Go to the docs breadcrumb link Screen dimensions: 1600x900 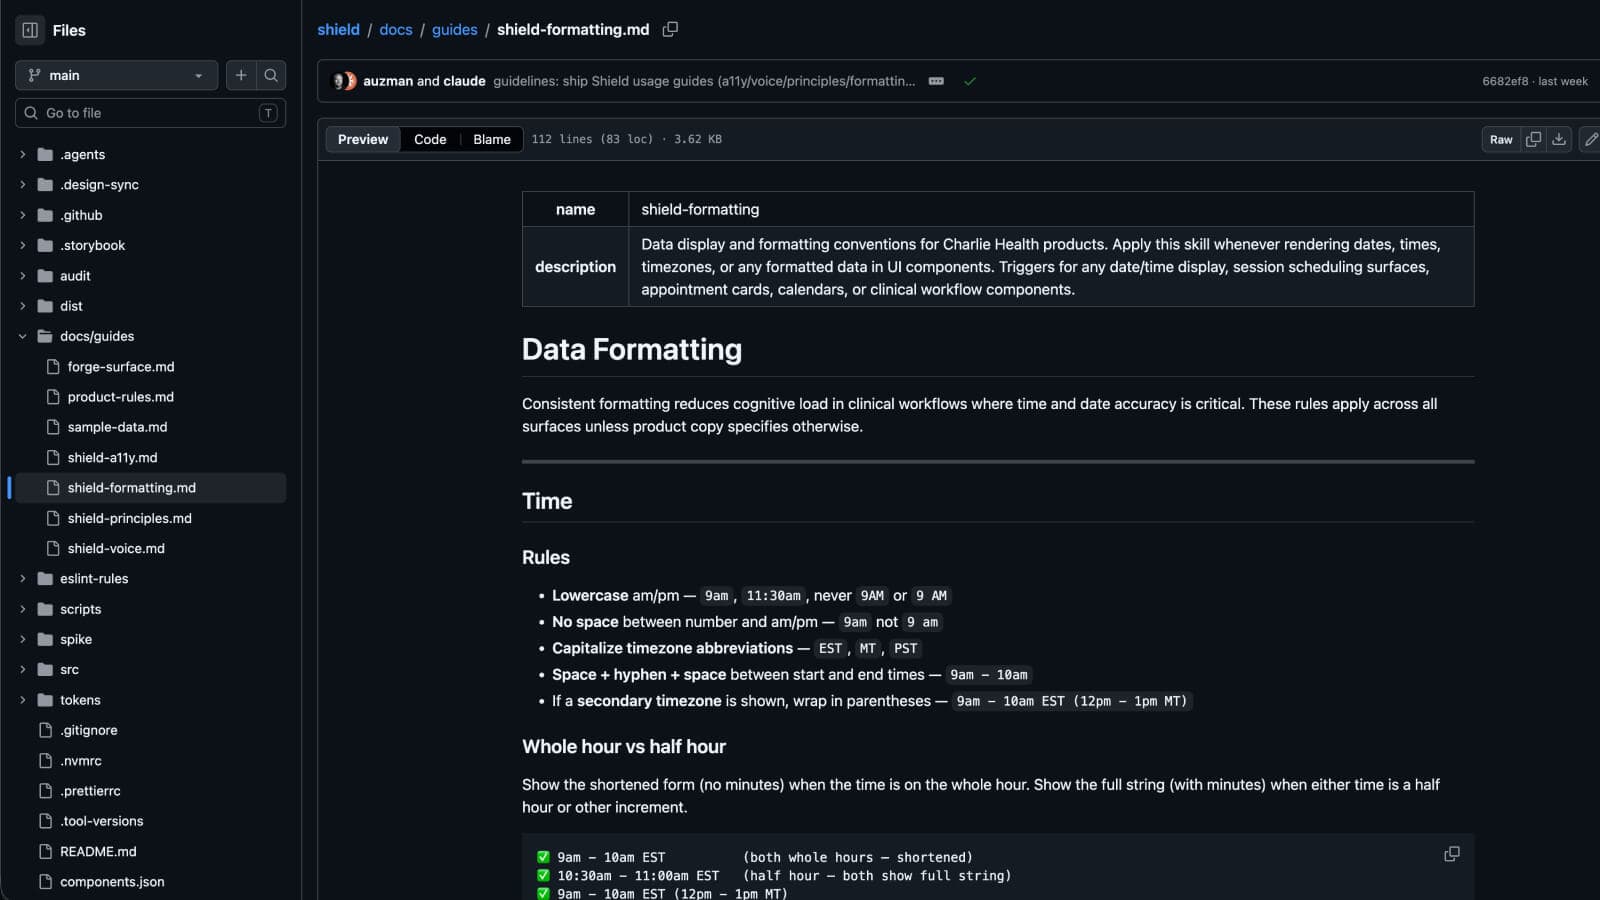pyautogui.click(x=396, y=30)
